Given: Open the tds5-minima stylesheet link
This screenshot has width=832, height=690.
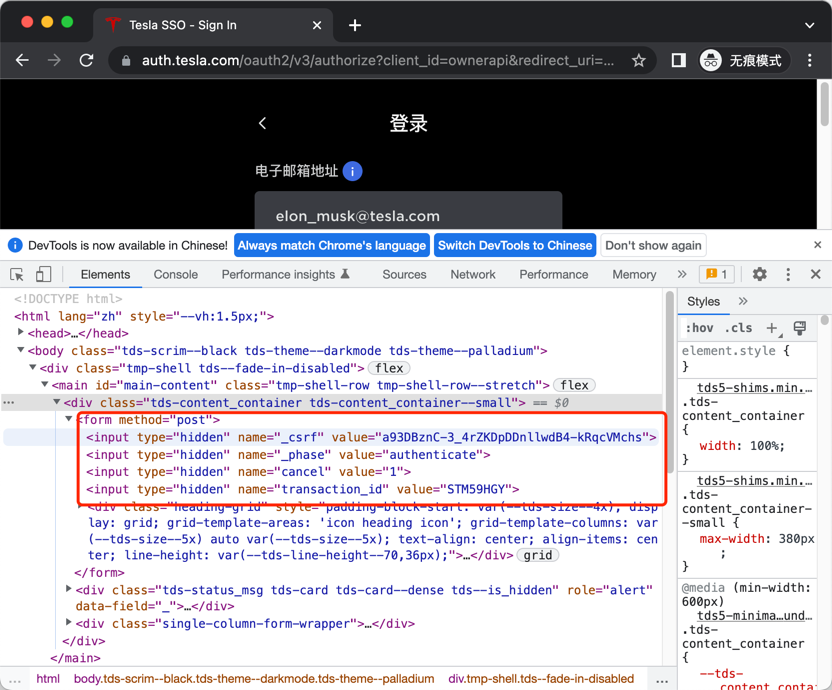Looking at the screenshot, I should click(755, 616).
